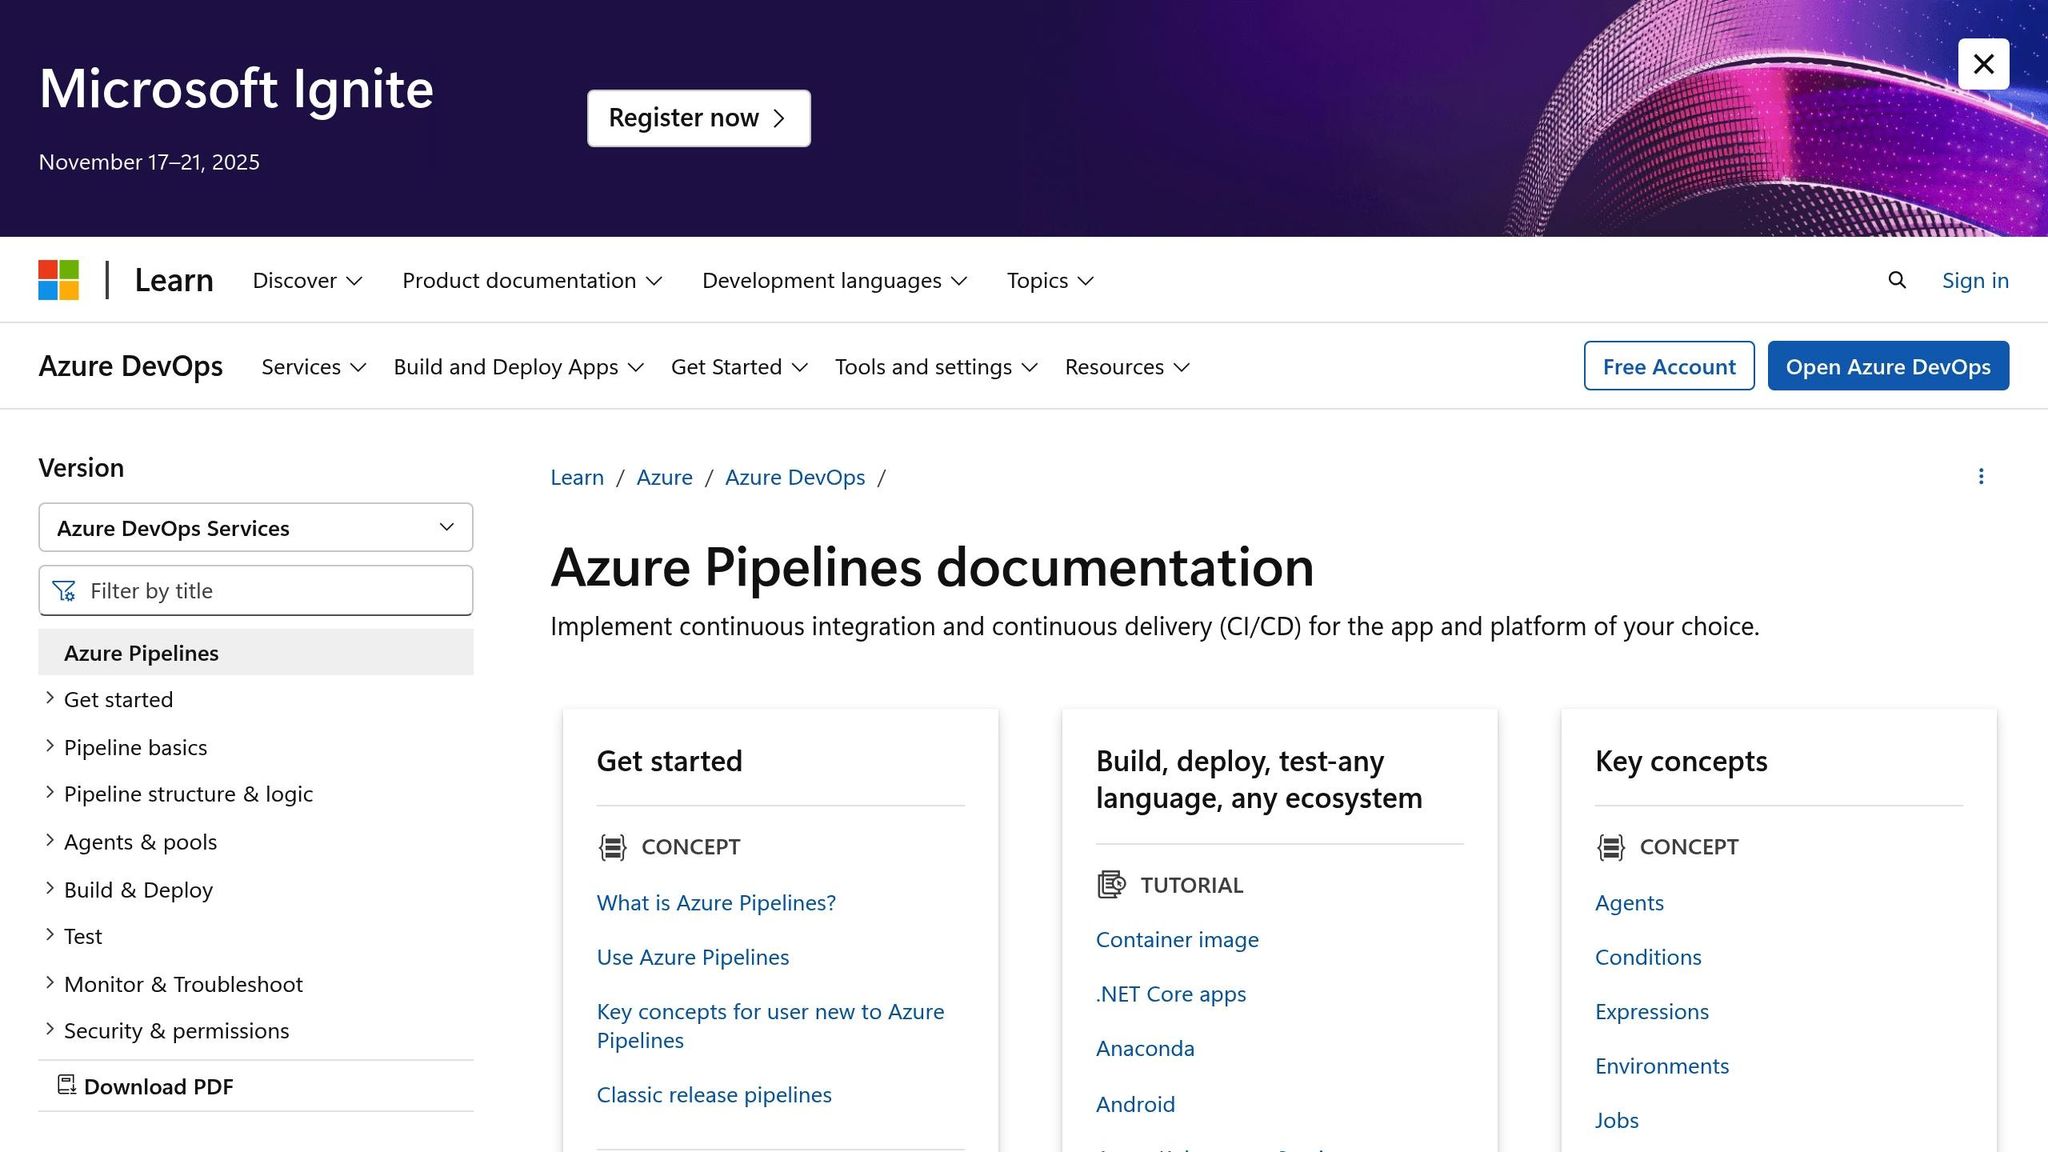The image size is (2048, 1152).
Task: Open the Services dropdown
Action: (x=314, y=367)
